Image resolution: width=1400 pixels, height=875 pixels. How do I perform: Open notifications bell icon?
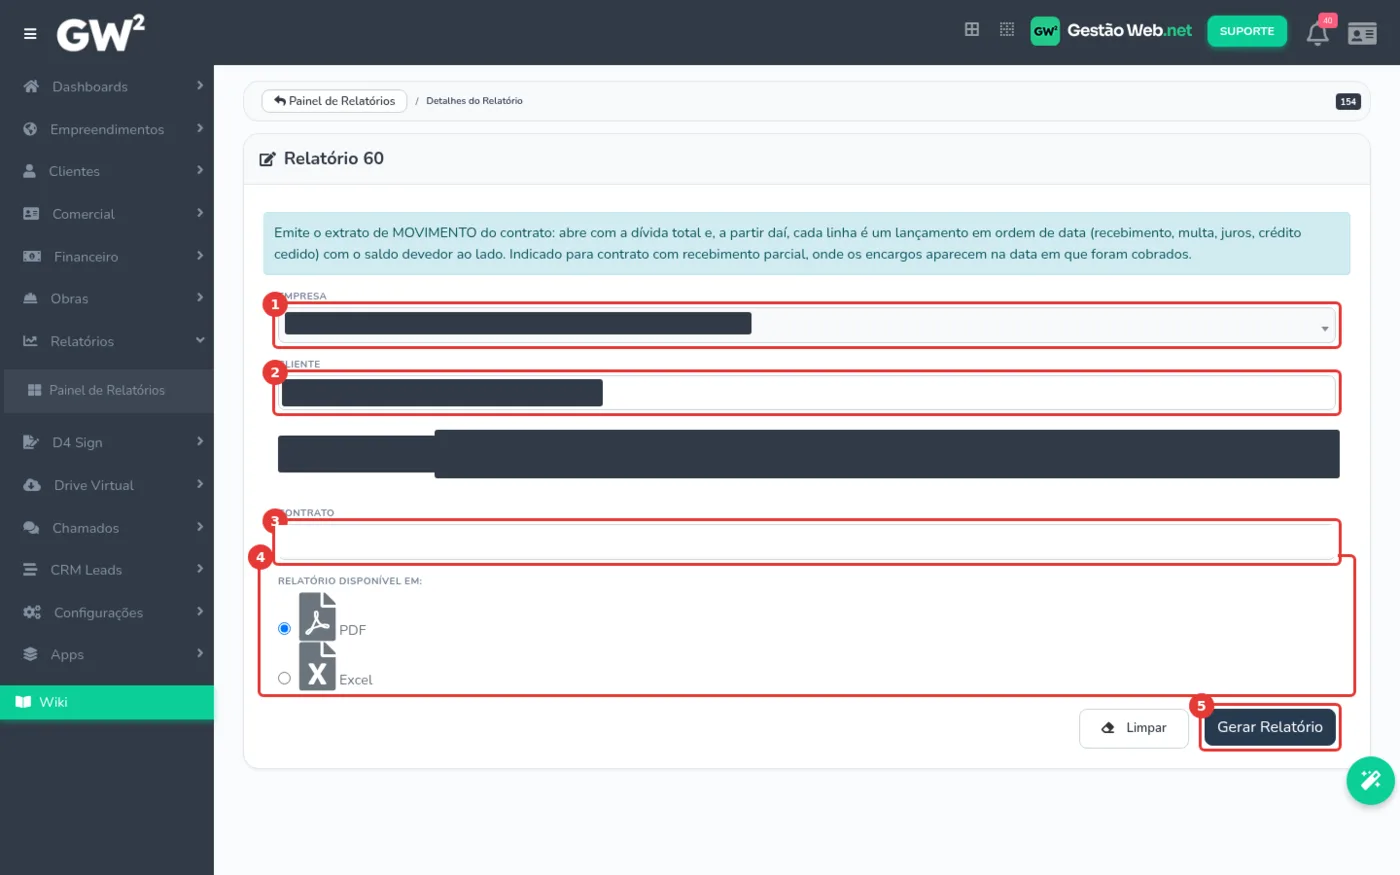1318,33
